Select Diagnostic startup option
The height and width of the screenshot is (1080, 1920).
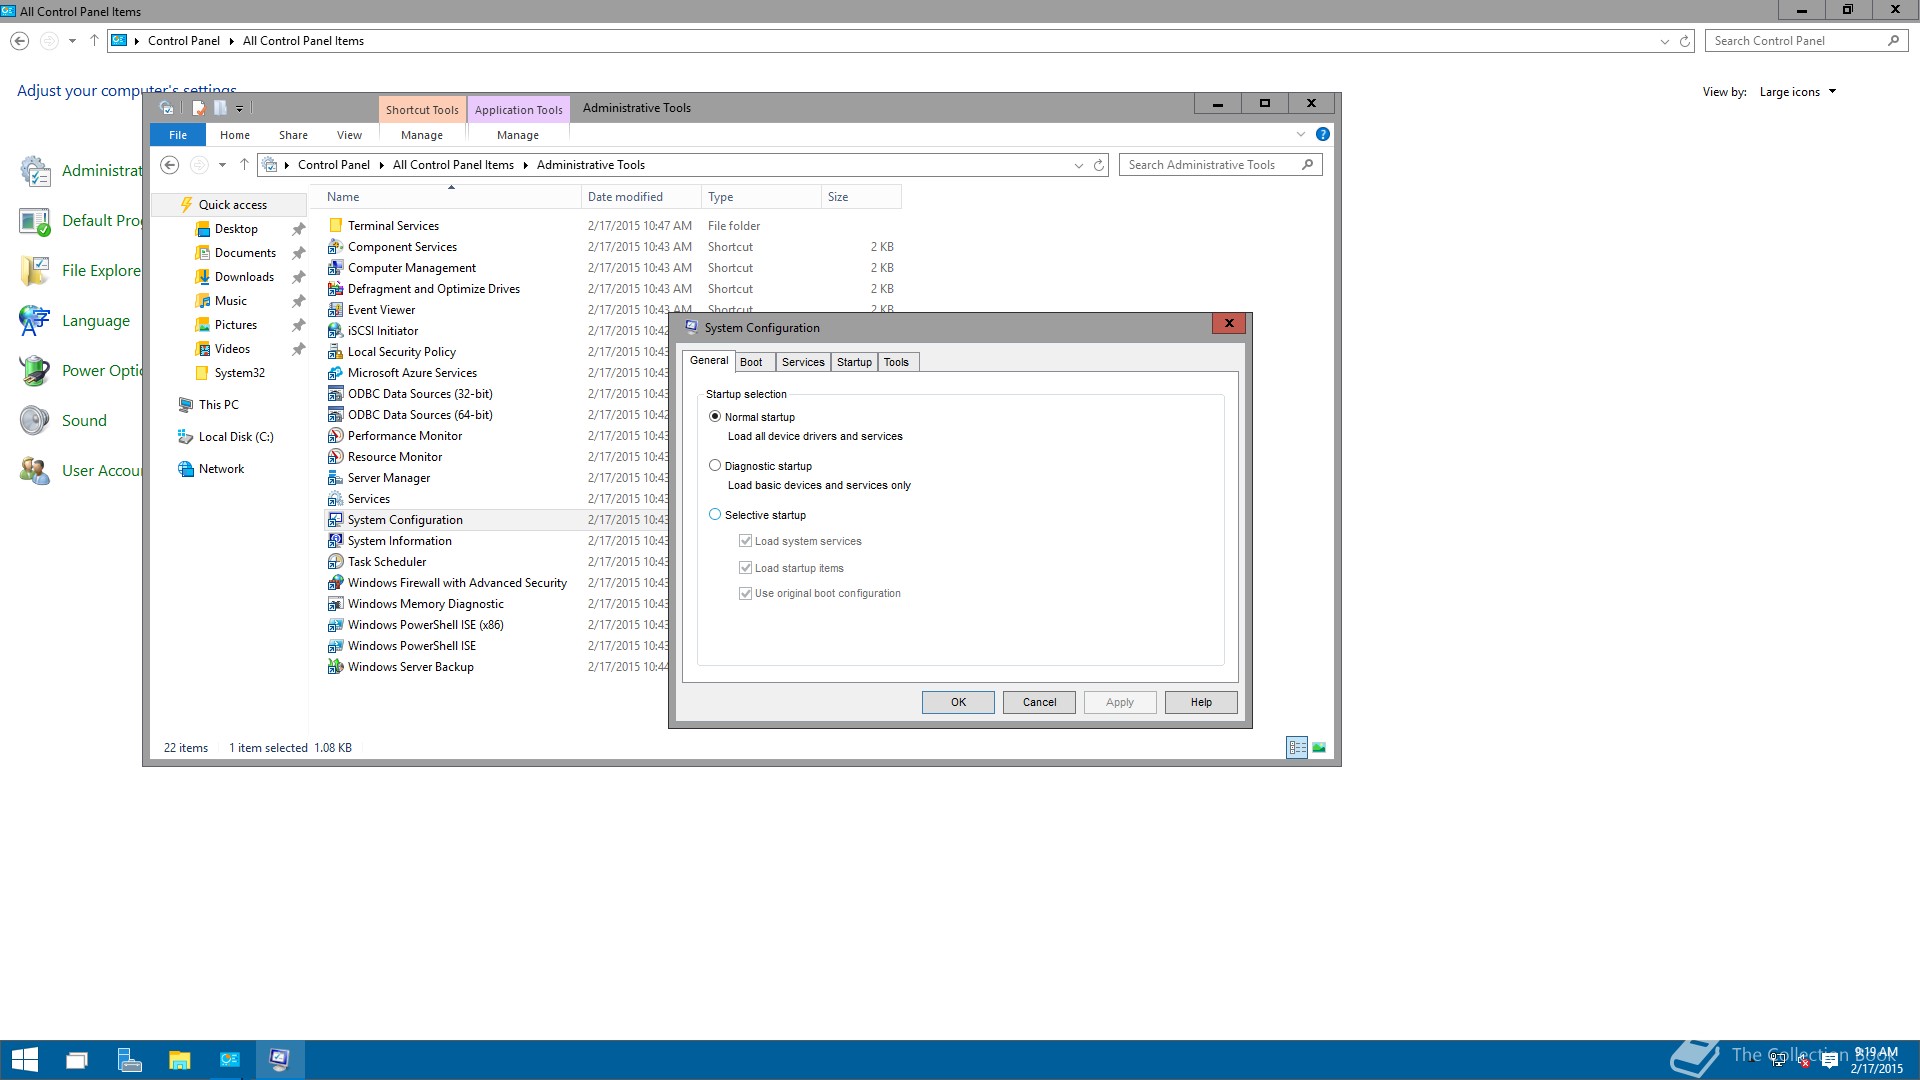[x=715, y=466]
